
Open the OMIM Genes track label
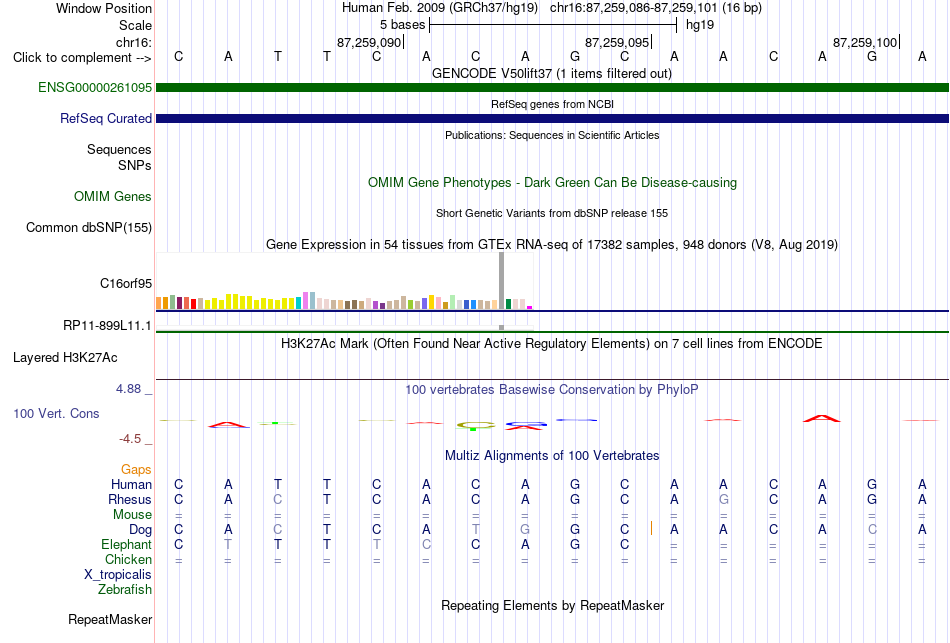[112, 196]
